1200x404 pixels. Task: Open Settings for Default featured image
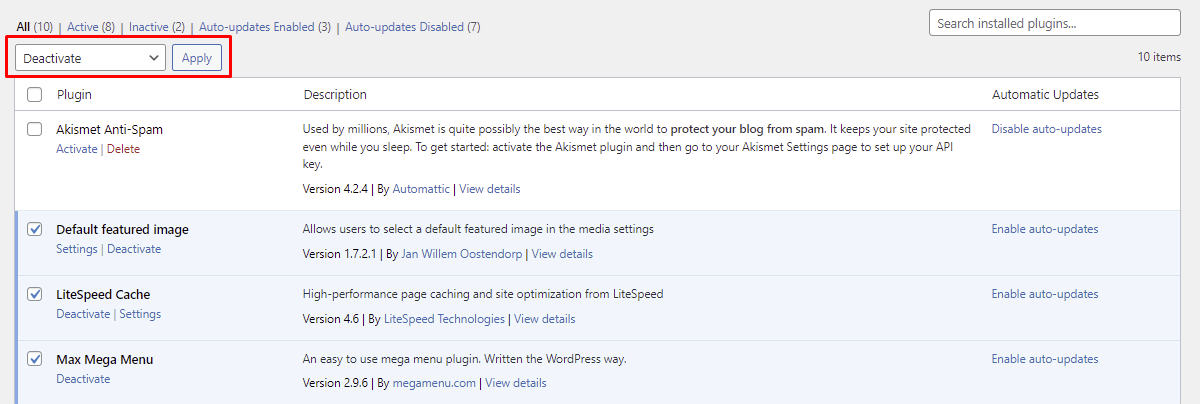[77, 249]
